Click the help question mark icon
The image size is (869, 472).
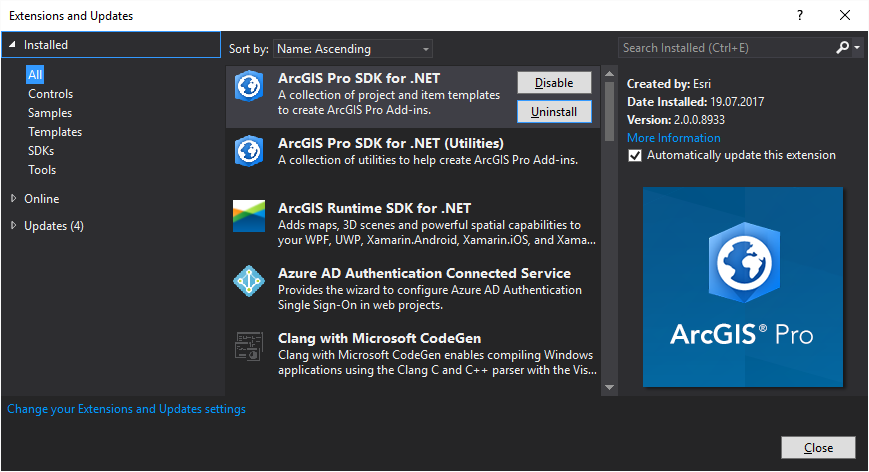pyautogui.click(x=799, y=16)
